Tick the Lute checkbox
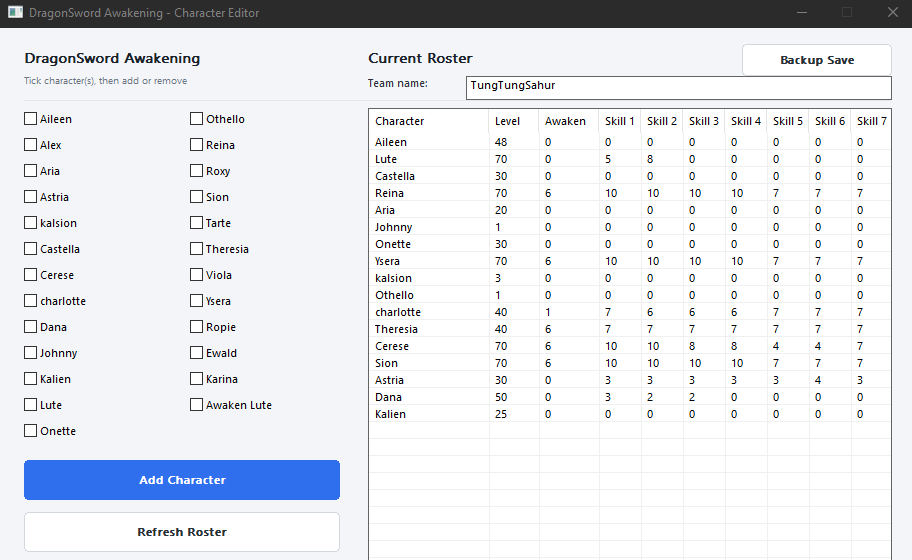This screenshot has width=912, height=560. click(x=30, y=405)
